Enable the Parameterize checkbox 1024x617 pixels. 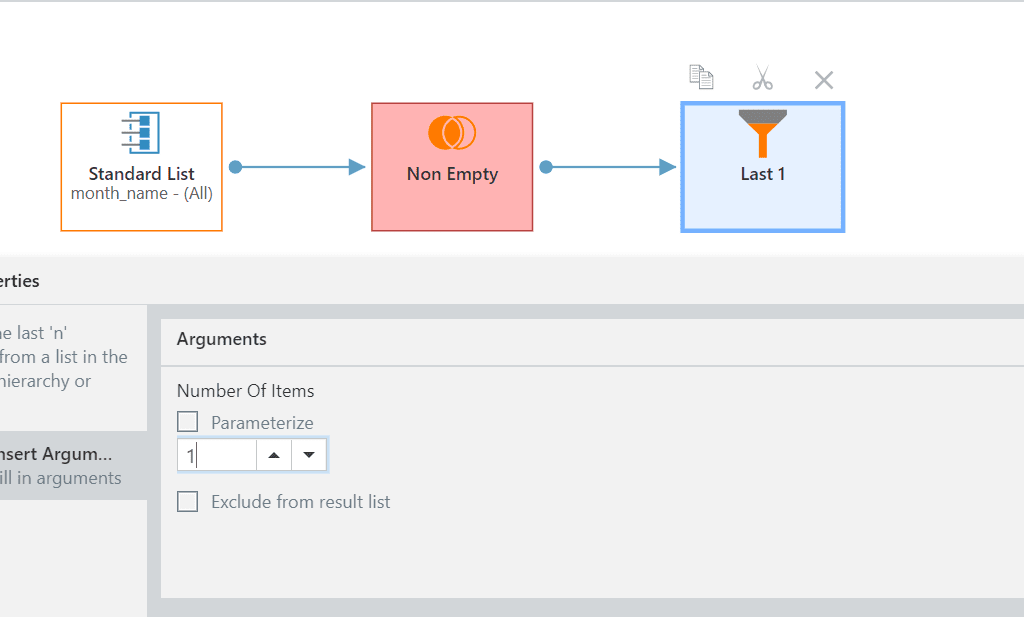pyautogui.click(x=188, y=422)
